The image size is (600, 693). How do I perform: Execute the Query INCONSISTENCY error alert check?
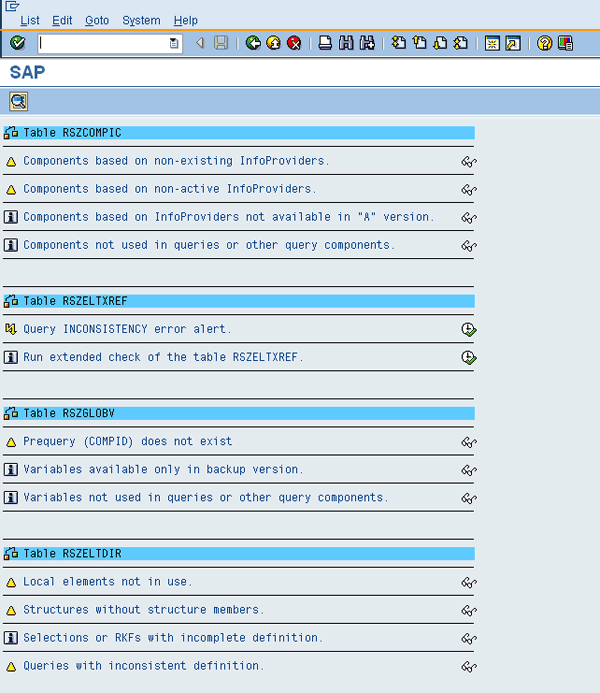click(469, 330)
